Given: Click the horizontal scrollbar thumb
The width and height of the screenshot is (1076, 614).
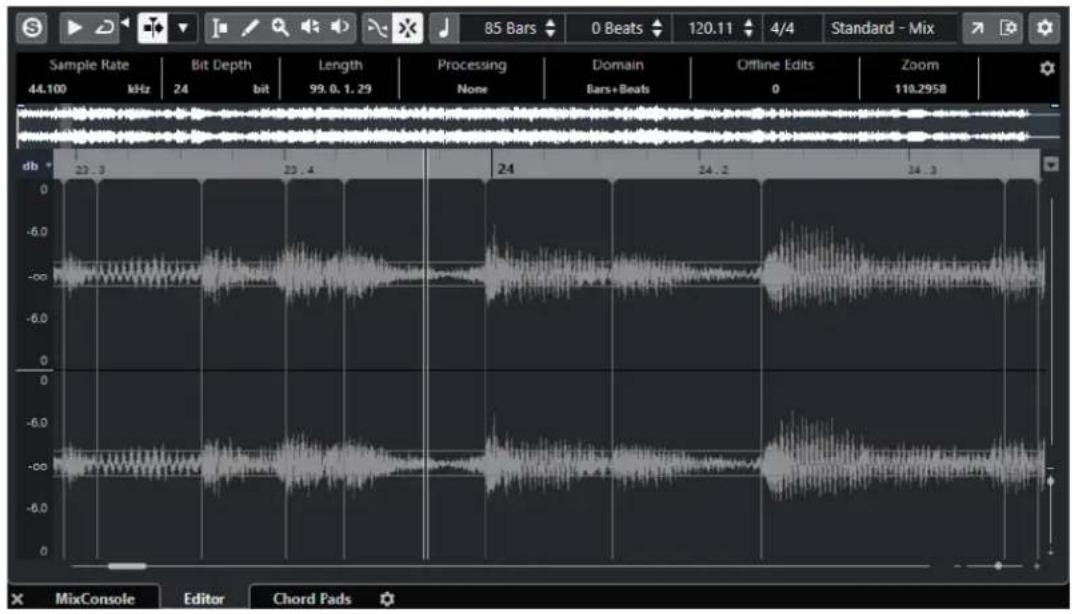Looking at the screenshot, I should [127, 566].
